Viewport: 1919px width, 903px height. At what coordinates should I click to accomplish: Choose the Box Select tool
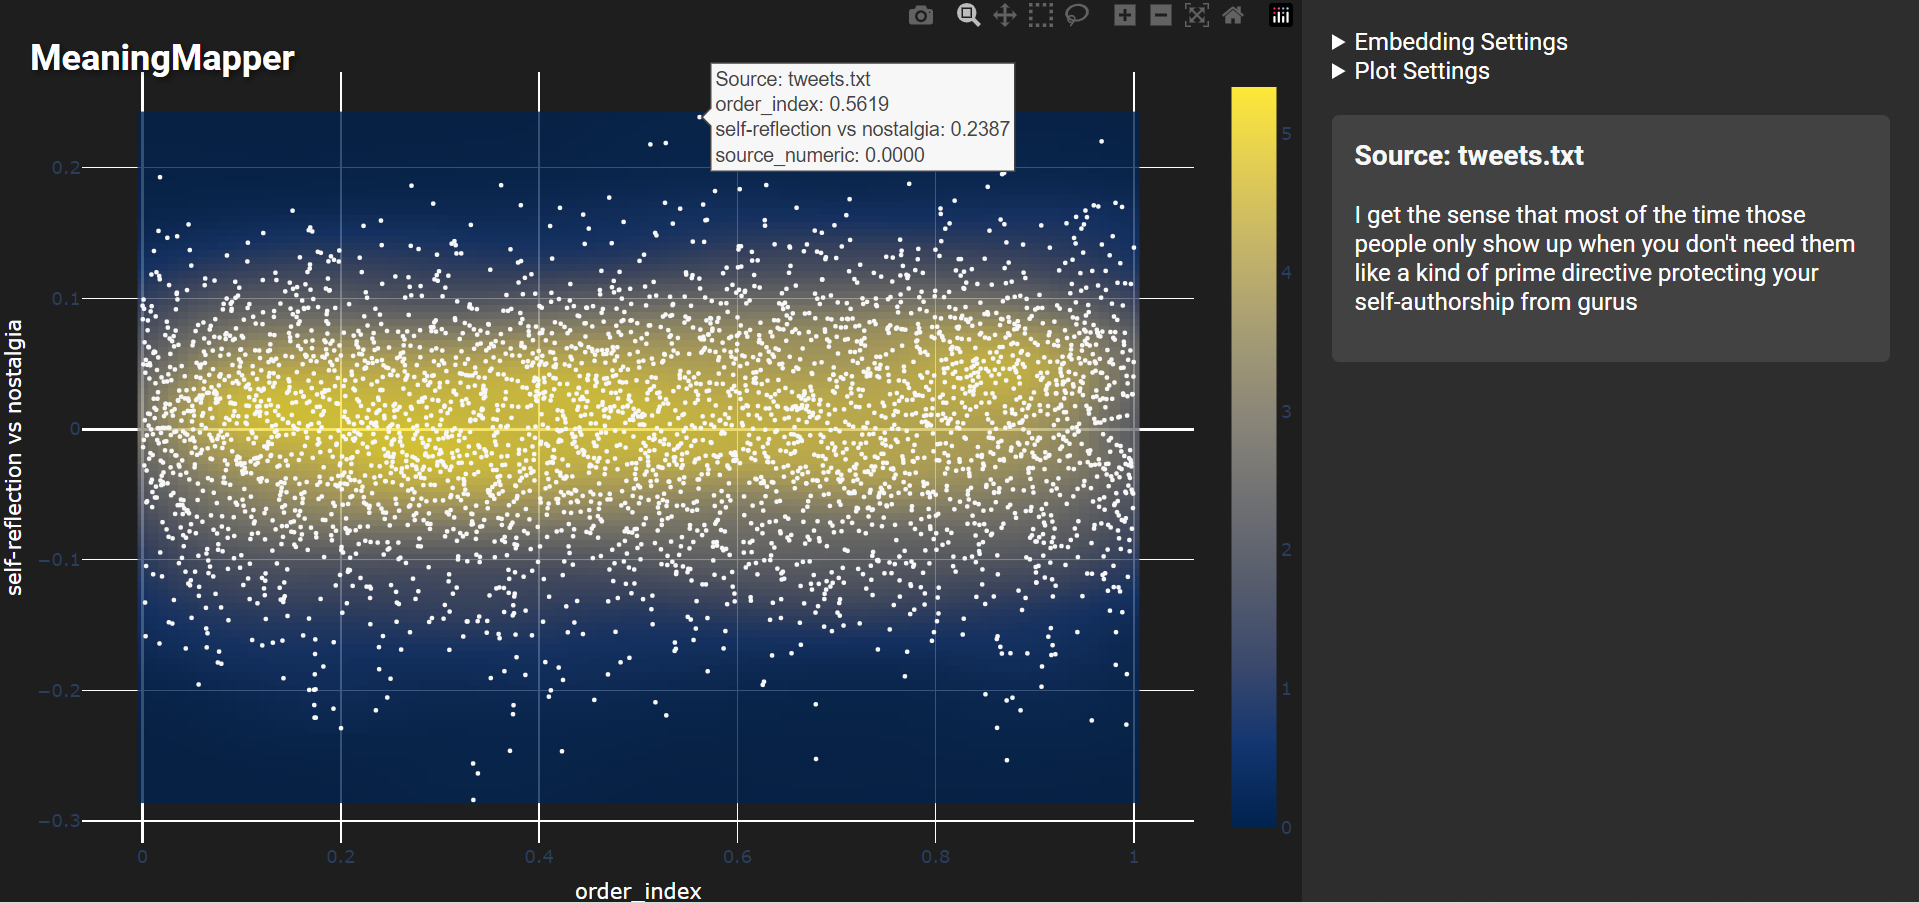coord(1041,15)
